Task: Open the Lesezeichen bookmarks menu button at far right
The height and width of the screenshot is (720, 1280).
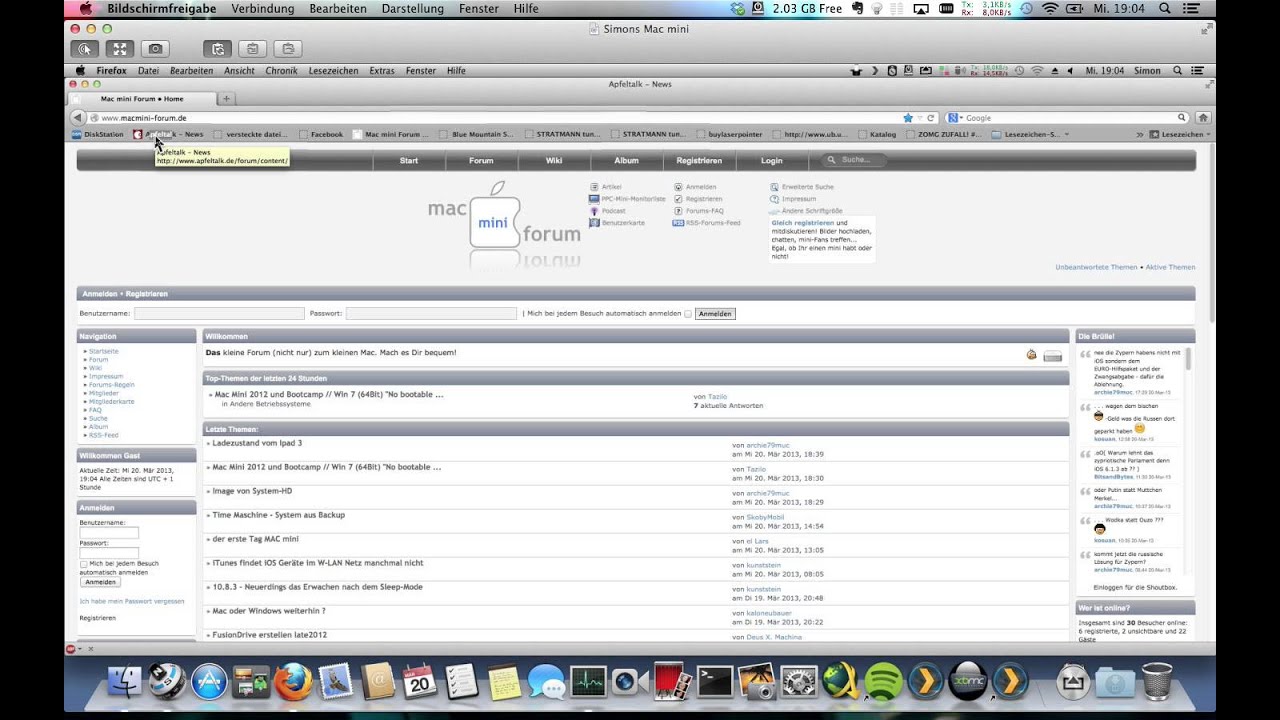Action: [x=1180, y=134]
